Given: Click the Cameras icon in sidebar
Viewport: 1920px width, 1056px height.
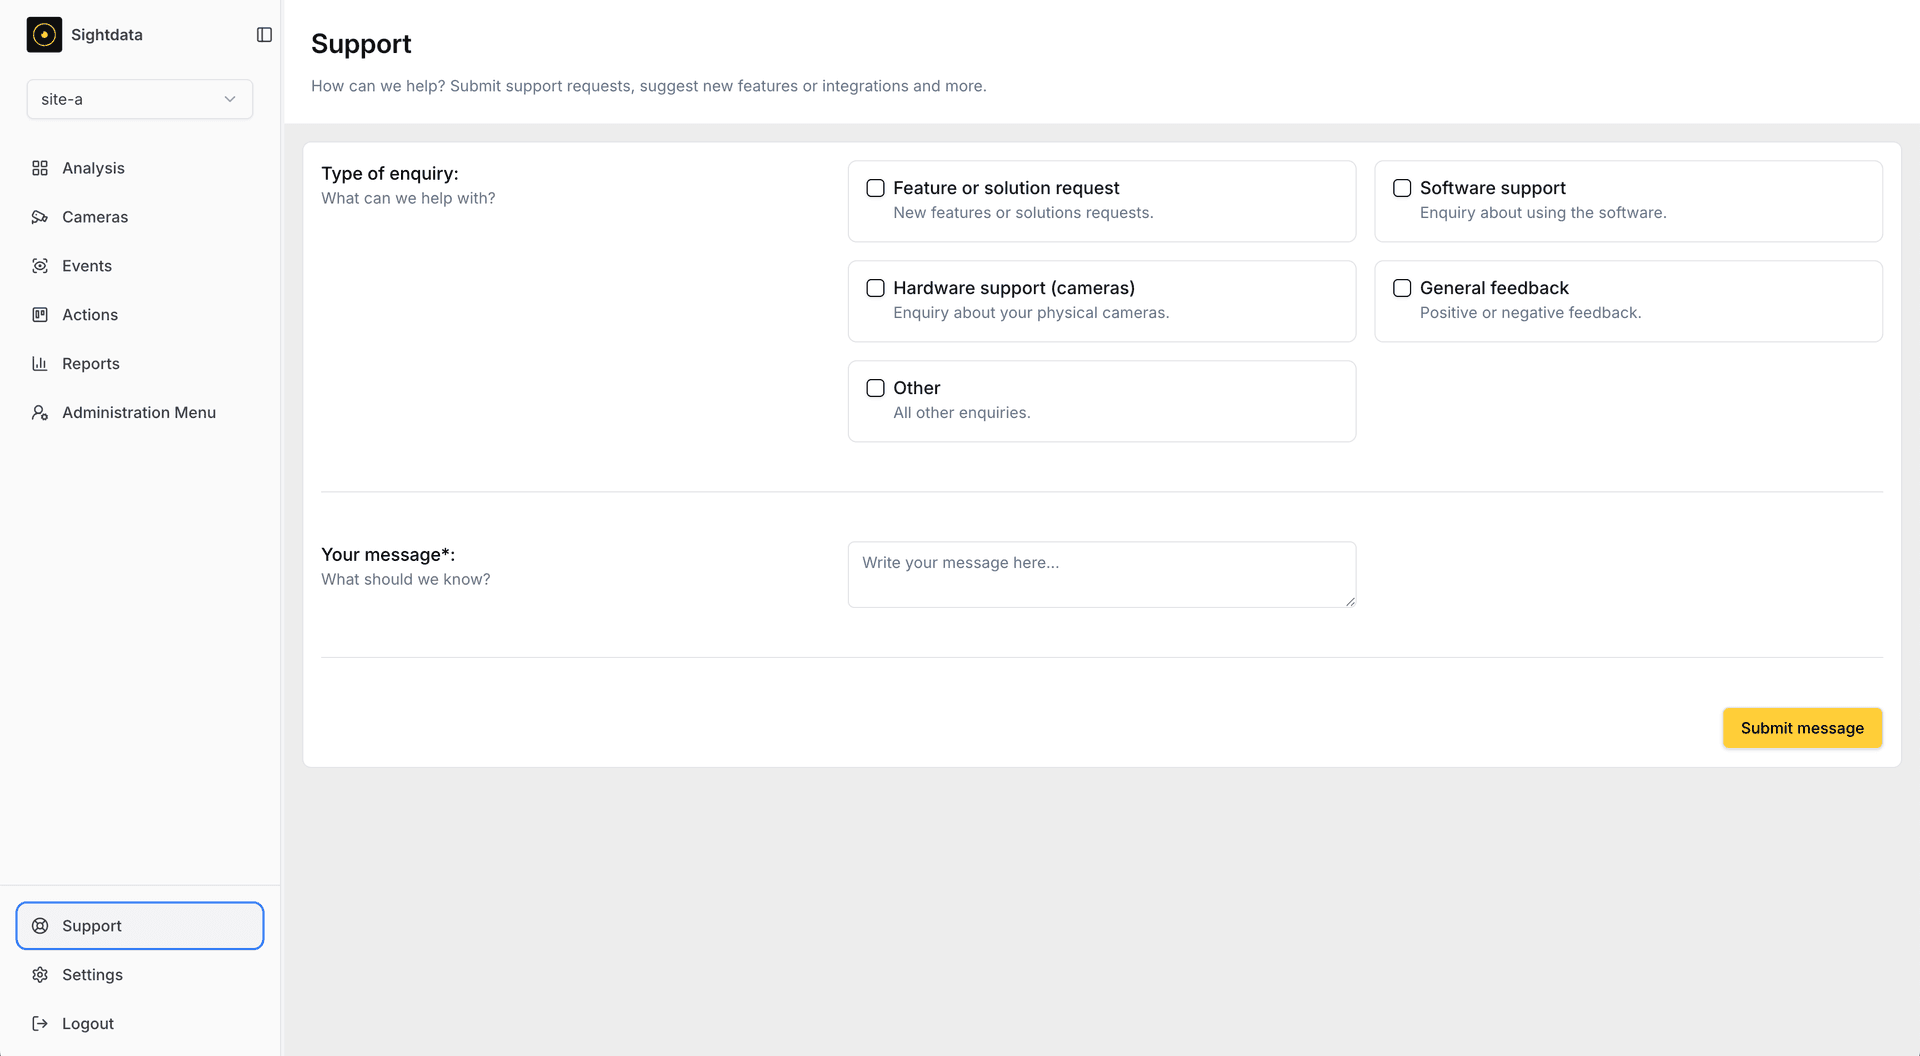Looking at the screenshot, I should click(x=40, y=217).
